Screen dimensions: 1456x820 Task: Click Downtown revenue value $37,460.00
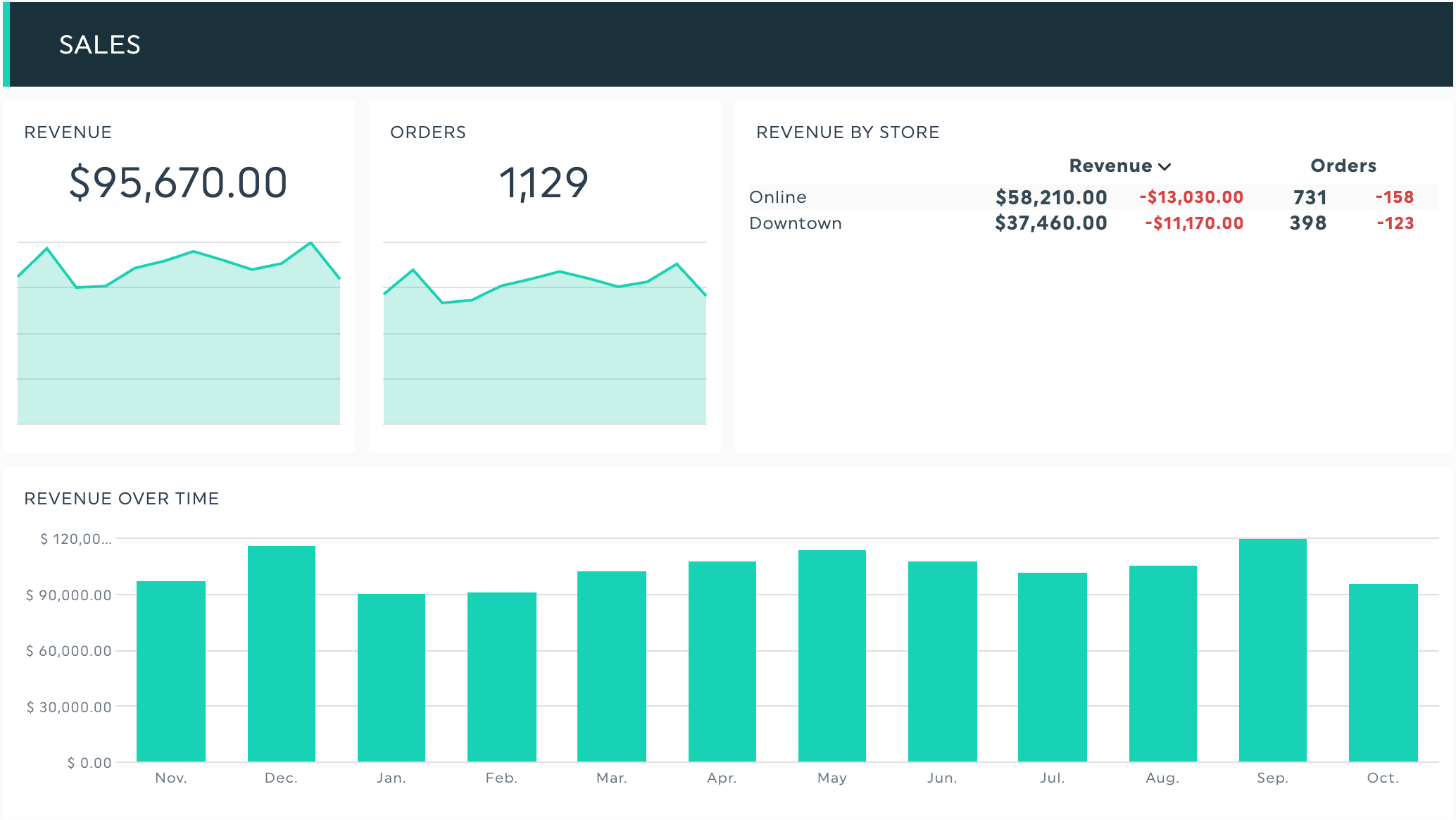tap(1051, 223)
